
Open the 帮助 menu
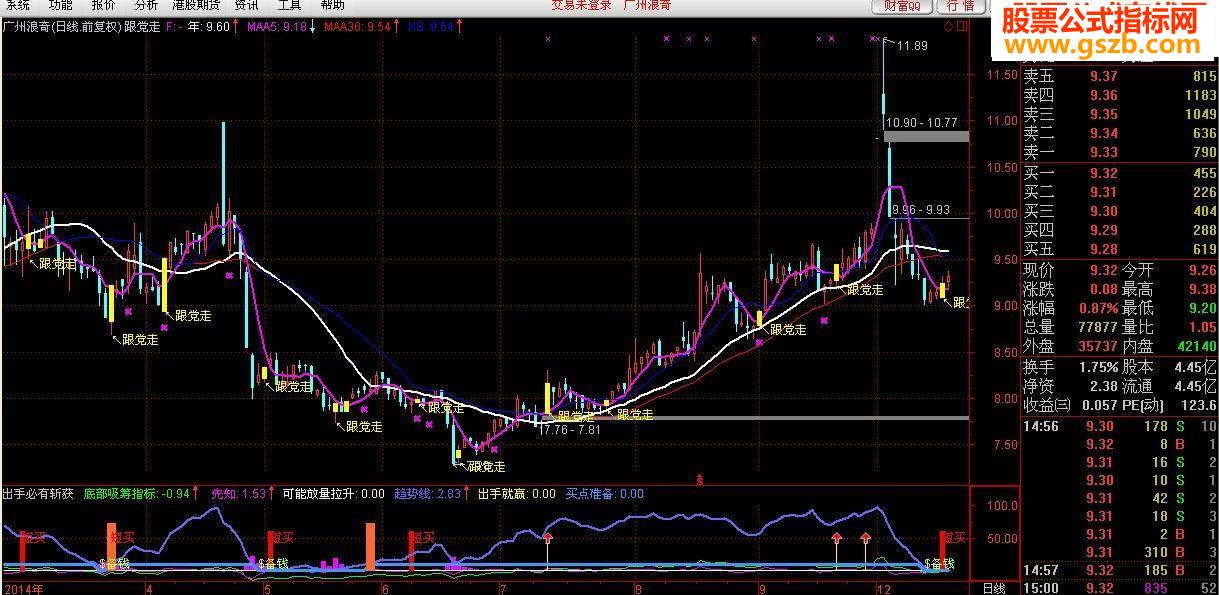332,5
